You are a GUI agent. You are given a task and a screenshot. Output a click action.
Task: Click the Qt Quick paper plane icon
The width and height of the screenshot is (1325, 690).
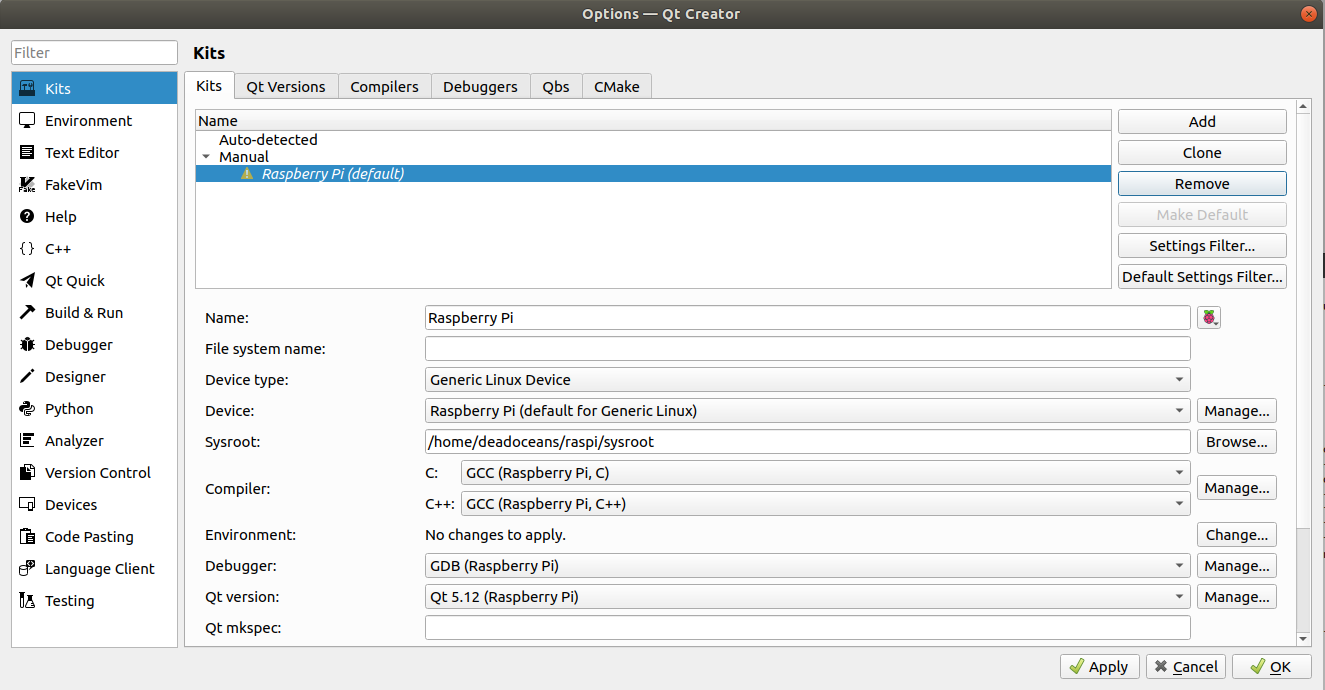(x=27, y=280)
